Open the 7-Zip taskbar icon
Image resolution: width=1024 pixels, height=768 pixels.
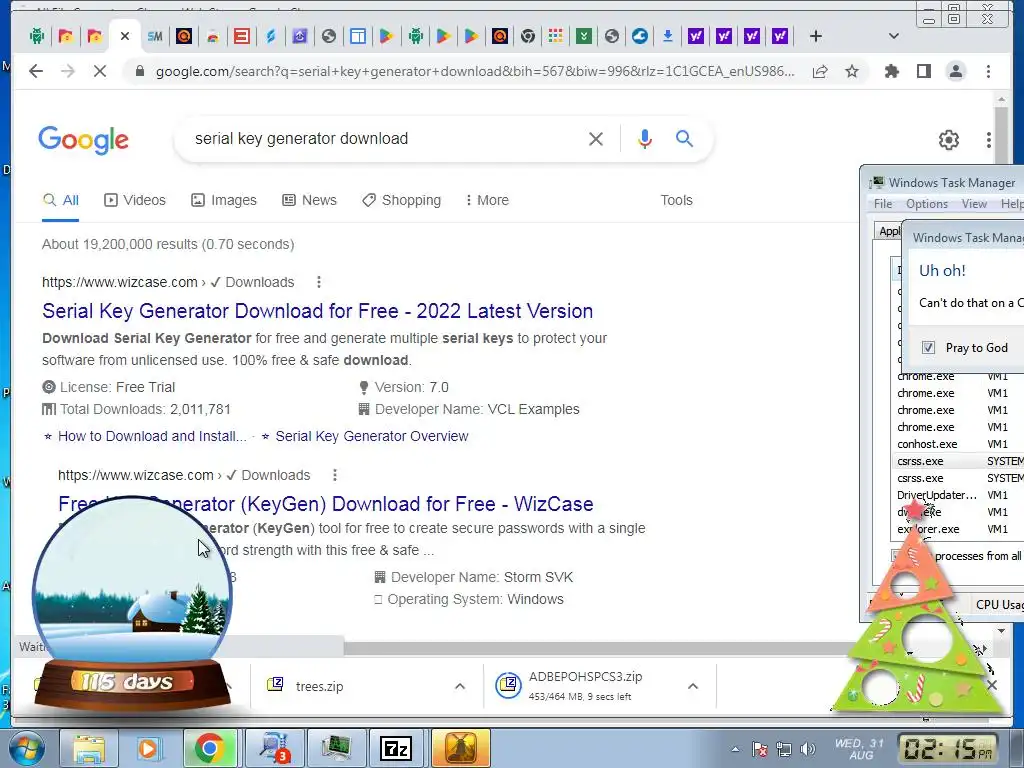pos(396,748)
